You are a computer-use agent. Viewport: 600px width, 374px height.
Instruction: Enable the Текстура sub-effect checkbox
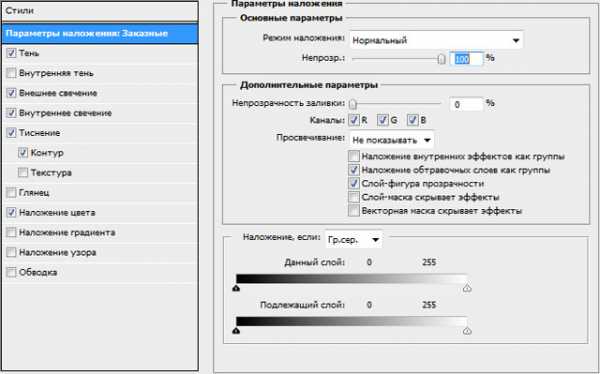coord(23,173)
